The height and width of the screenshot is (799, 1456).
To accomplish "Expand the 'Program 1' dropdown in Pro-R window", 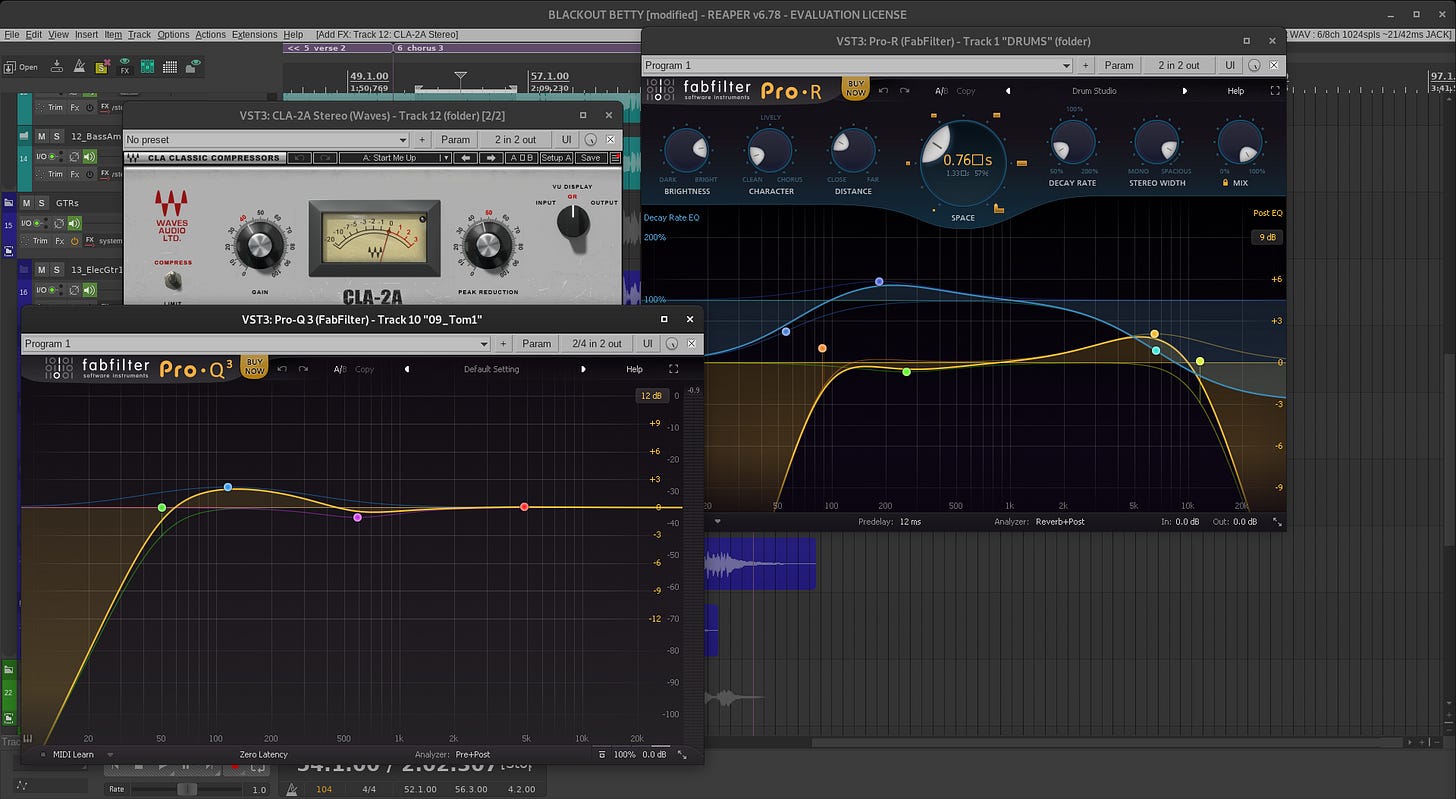I will [x=857, y=65].
